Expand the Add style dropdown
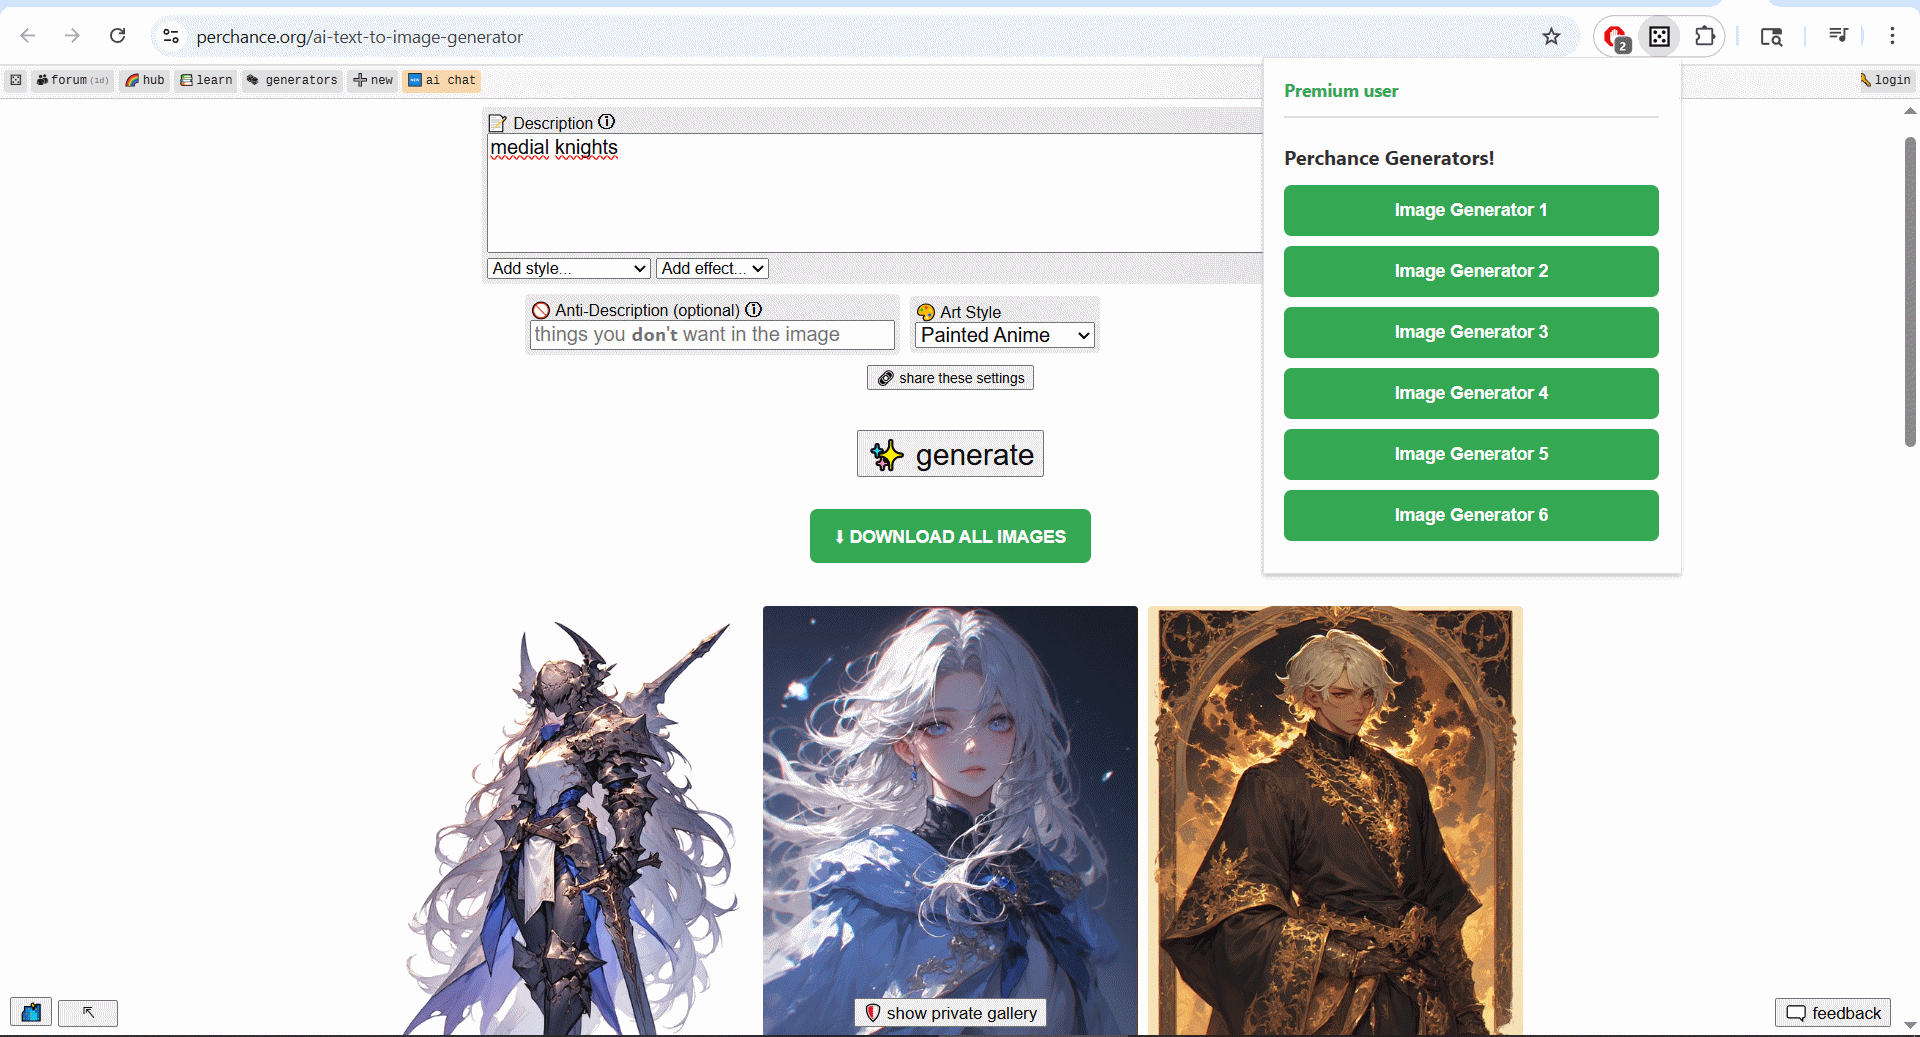This screenshot has height=1037, width=1920. [570, 268]
